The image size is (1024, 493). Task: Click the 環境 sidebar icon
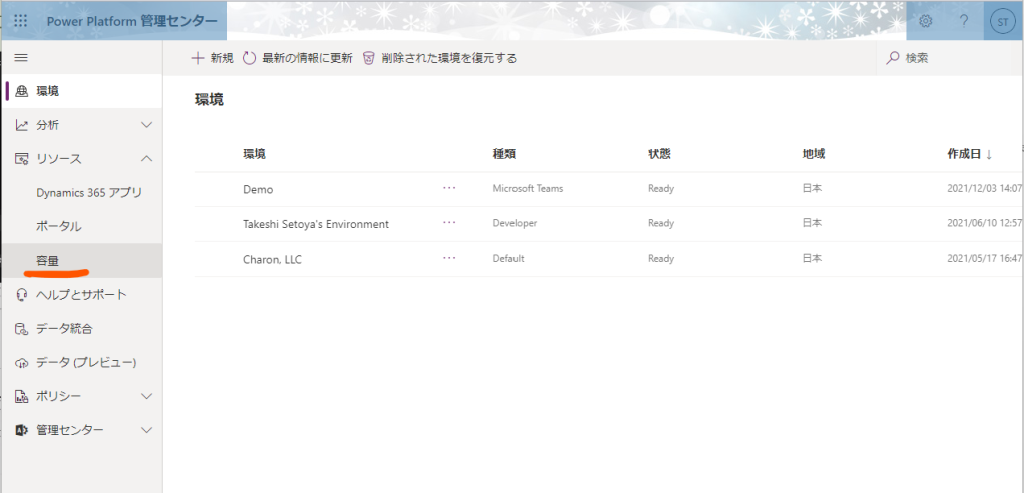[22, 91]
